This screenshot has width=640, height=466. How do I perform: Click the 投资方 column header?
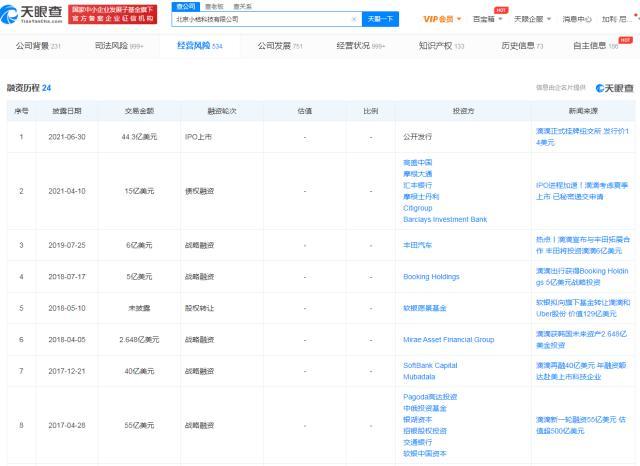463,111
